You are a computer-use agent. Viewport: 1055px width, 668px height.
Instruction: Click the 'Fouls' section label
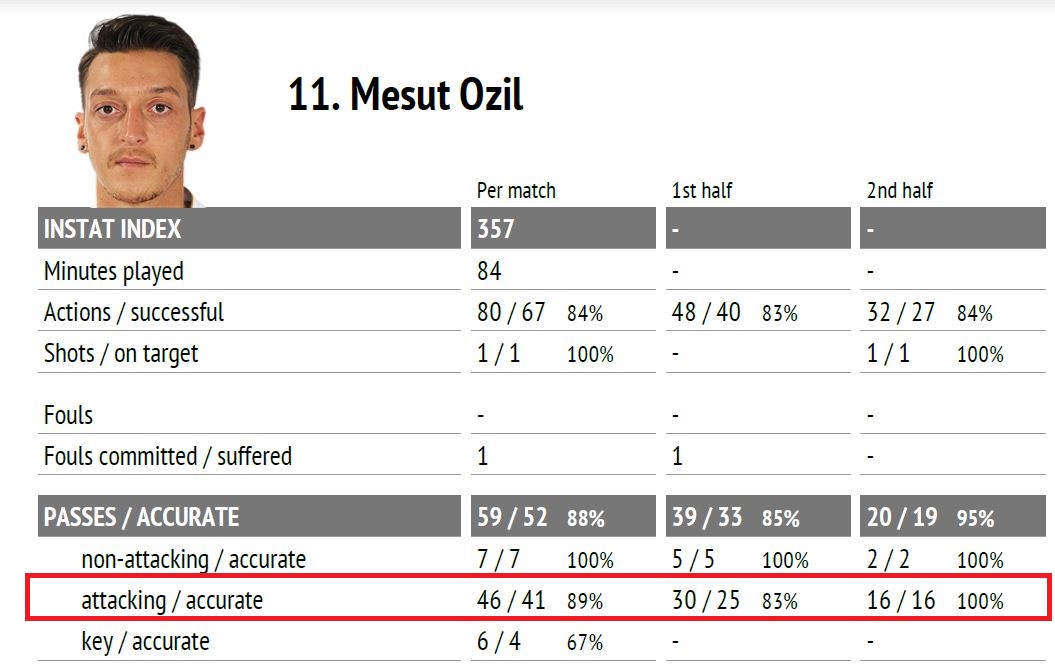[68, 415]
